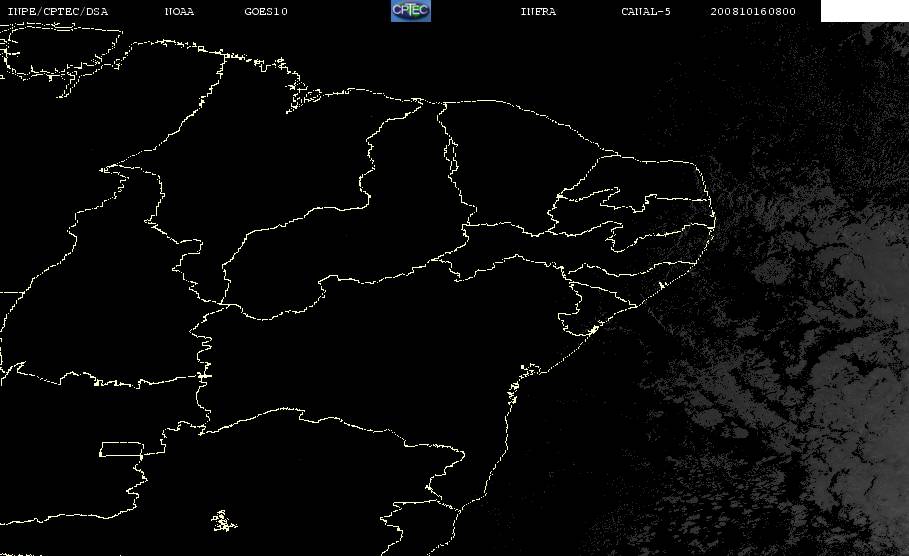Click the CPTEC logo in header

point(410,10)
